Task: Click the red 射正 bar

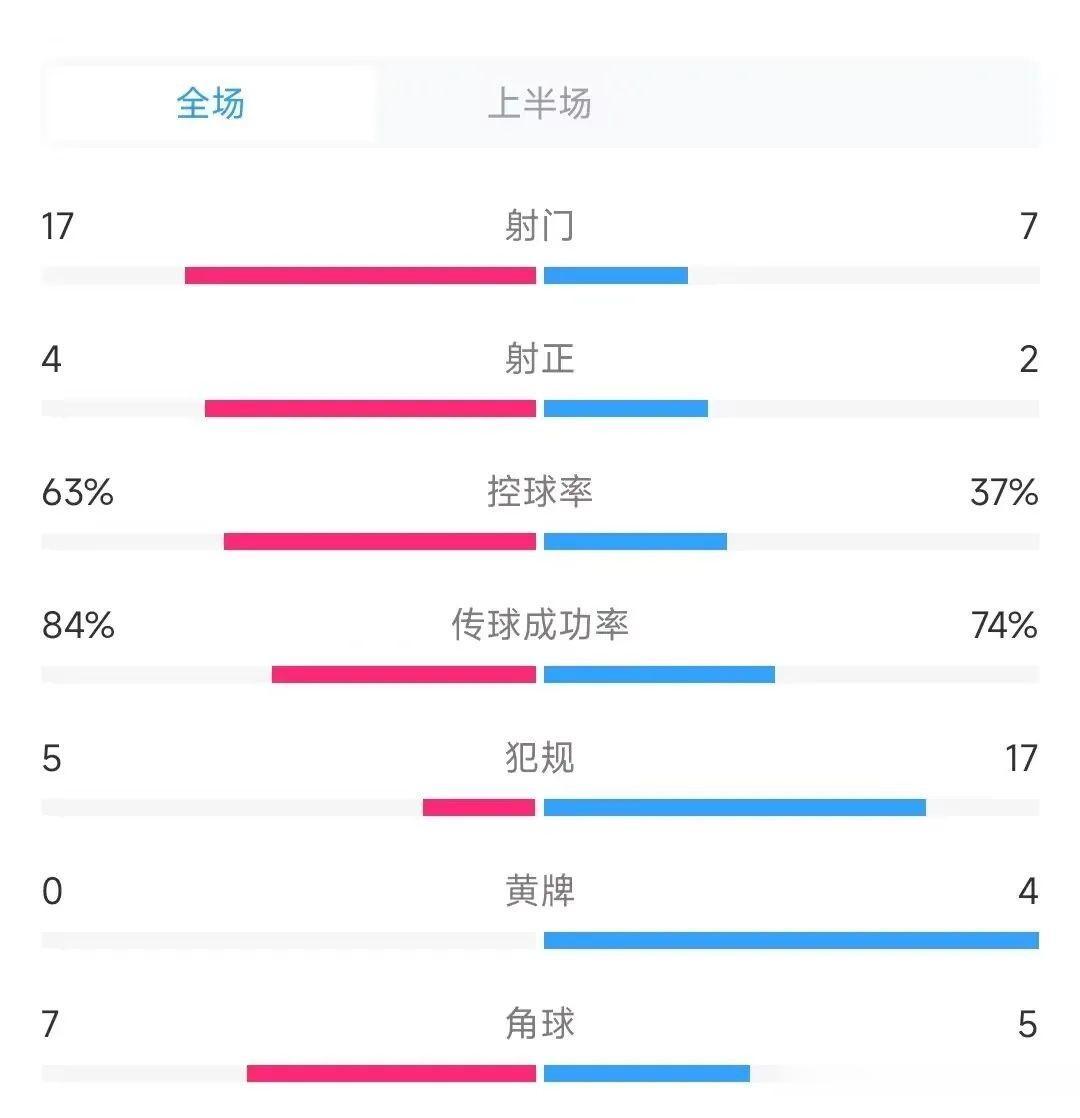Action: [370, 408]
